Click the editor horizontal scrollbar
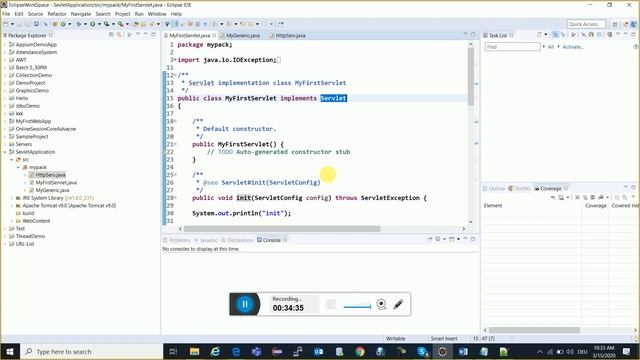Viewport: 640px width, 360px height. (x=282, y=229)
